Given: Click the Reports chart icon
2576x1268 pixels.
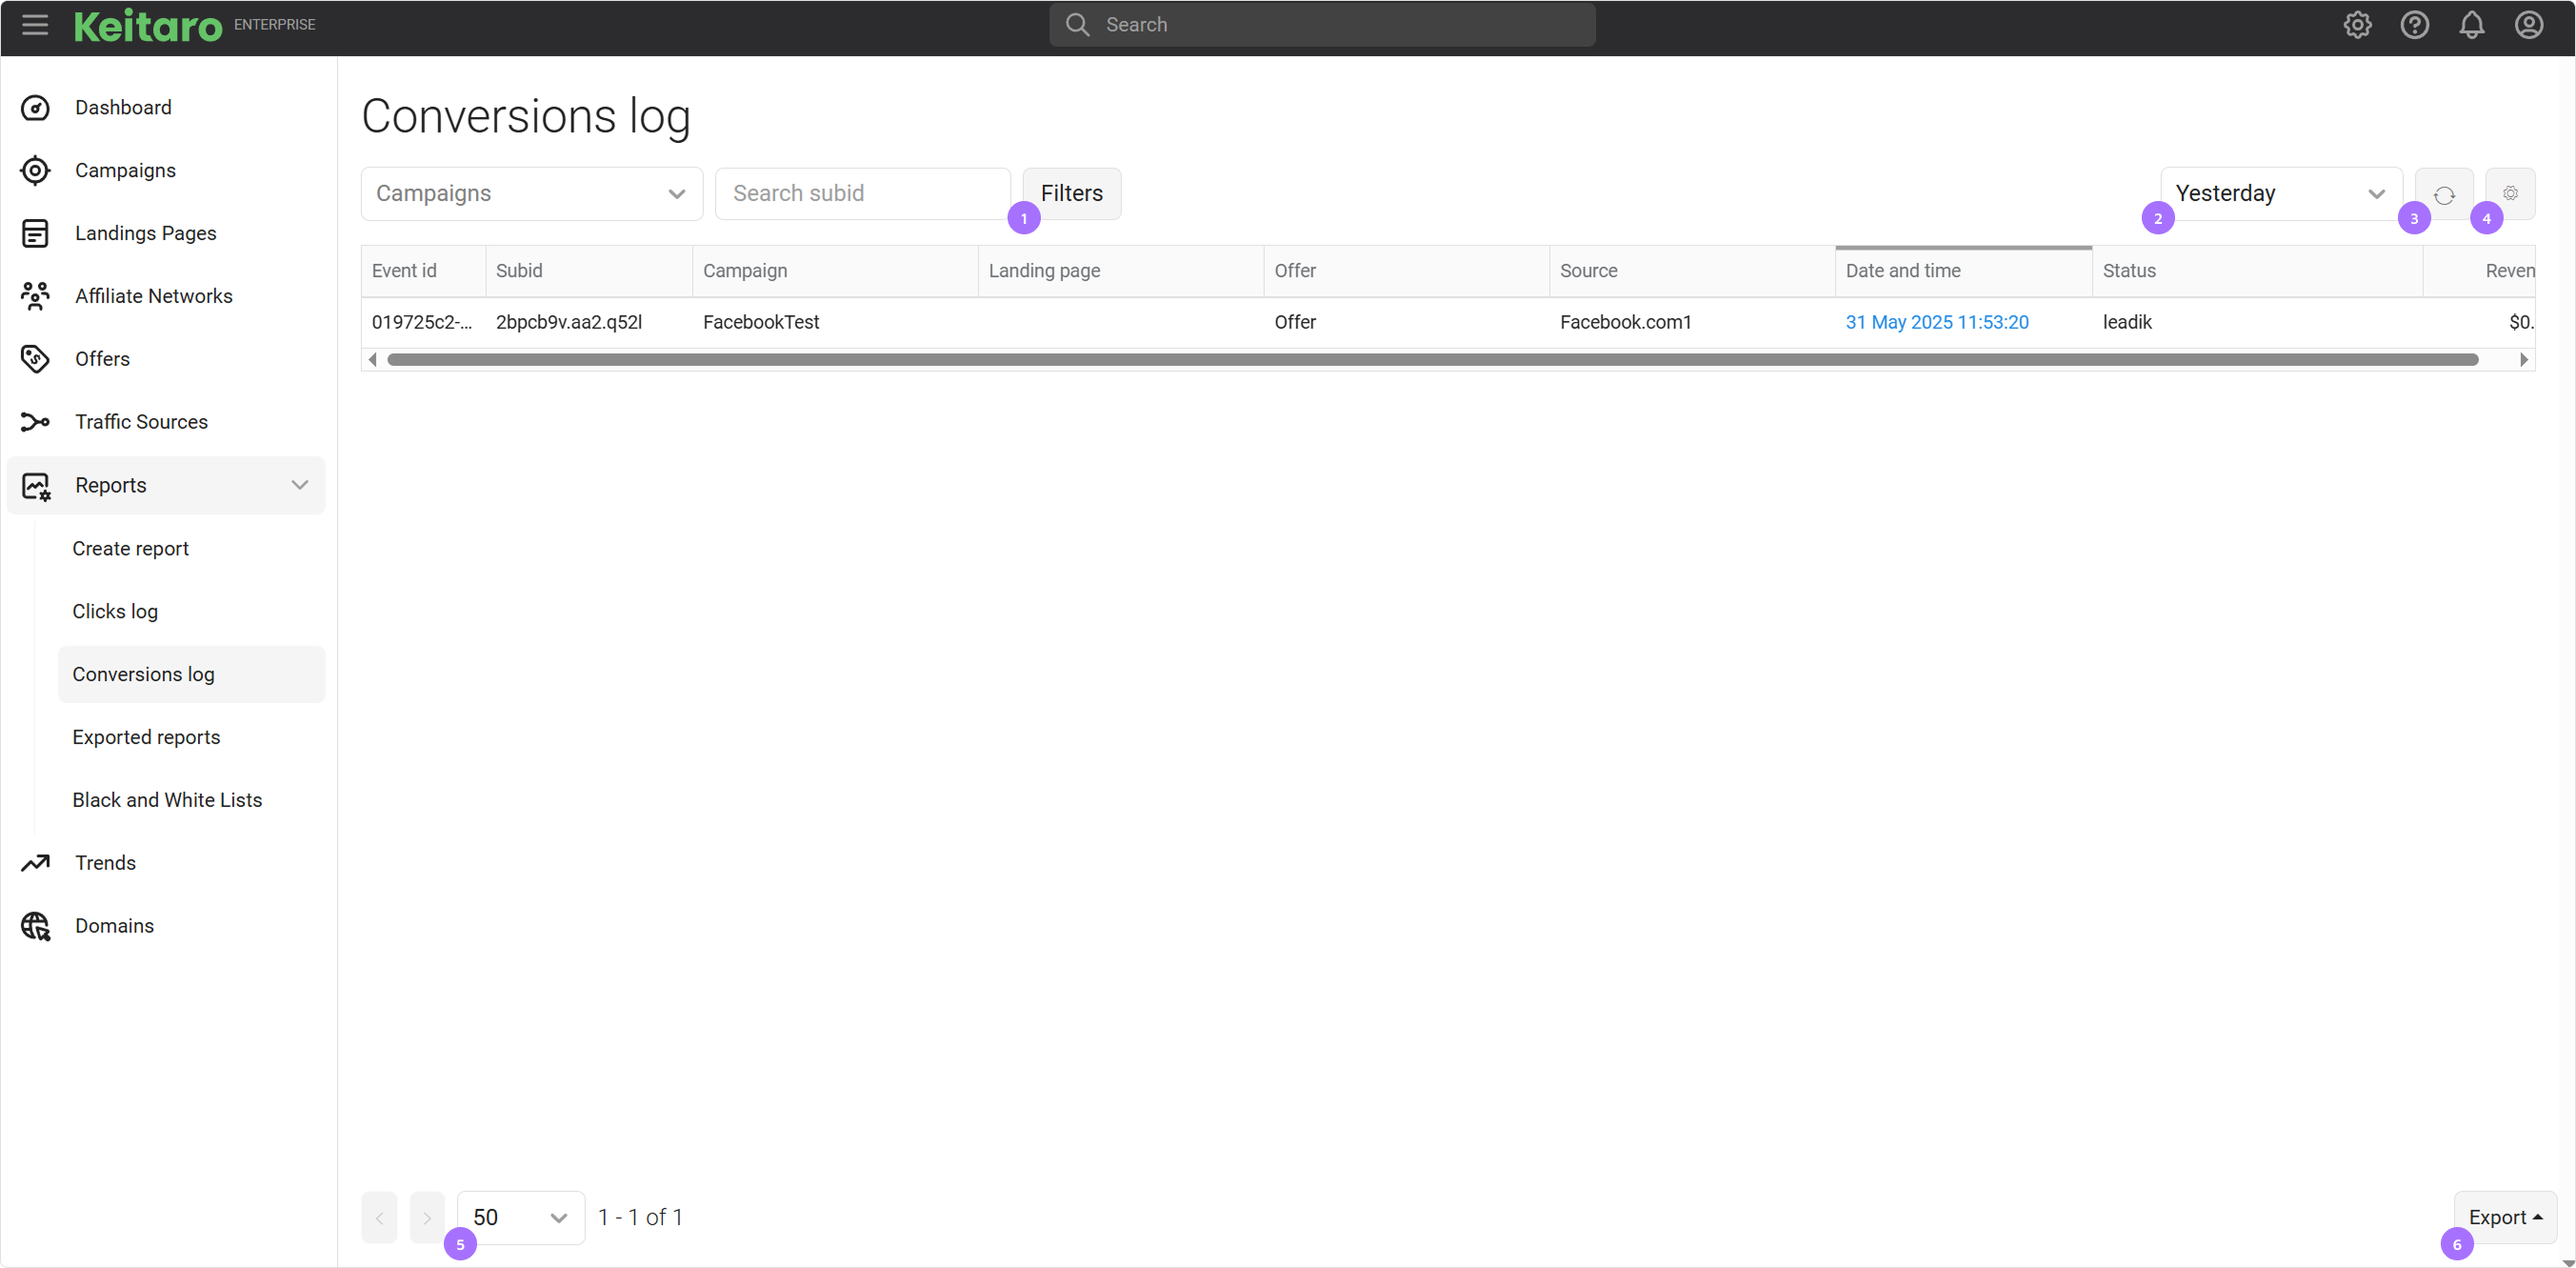Looking at the screenshot, I should (36, 486).
